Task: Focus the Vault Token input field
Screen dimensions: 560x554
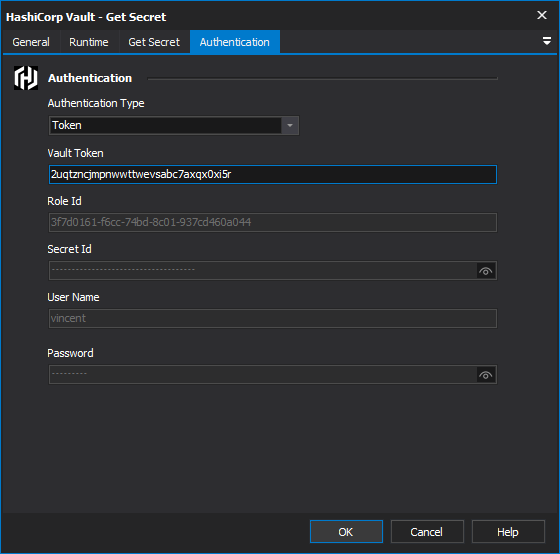Action: coord(273,174)
